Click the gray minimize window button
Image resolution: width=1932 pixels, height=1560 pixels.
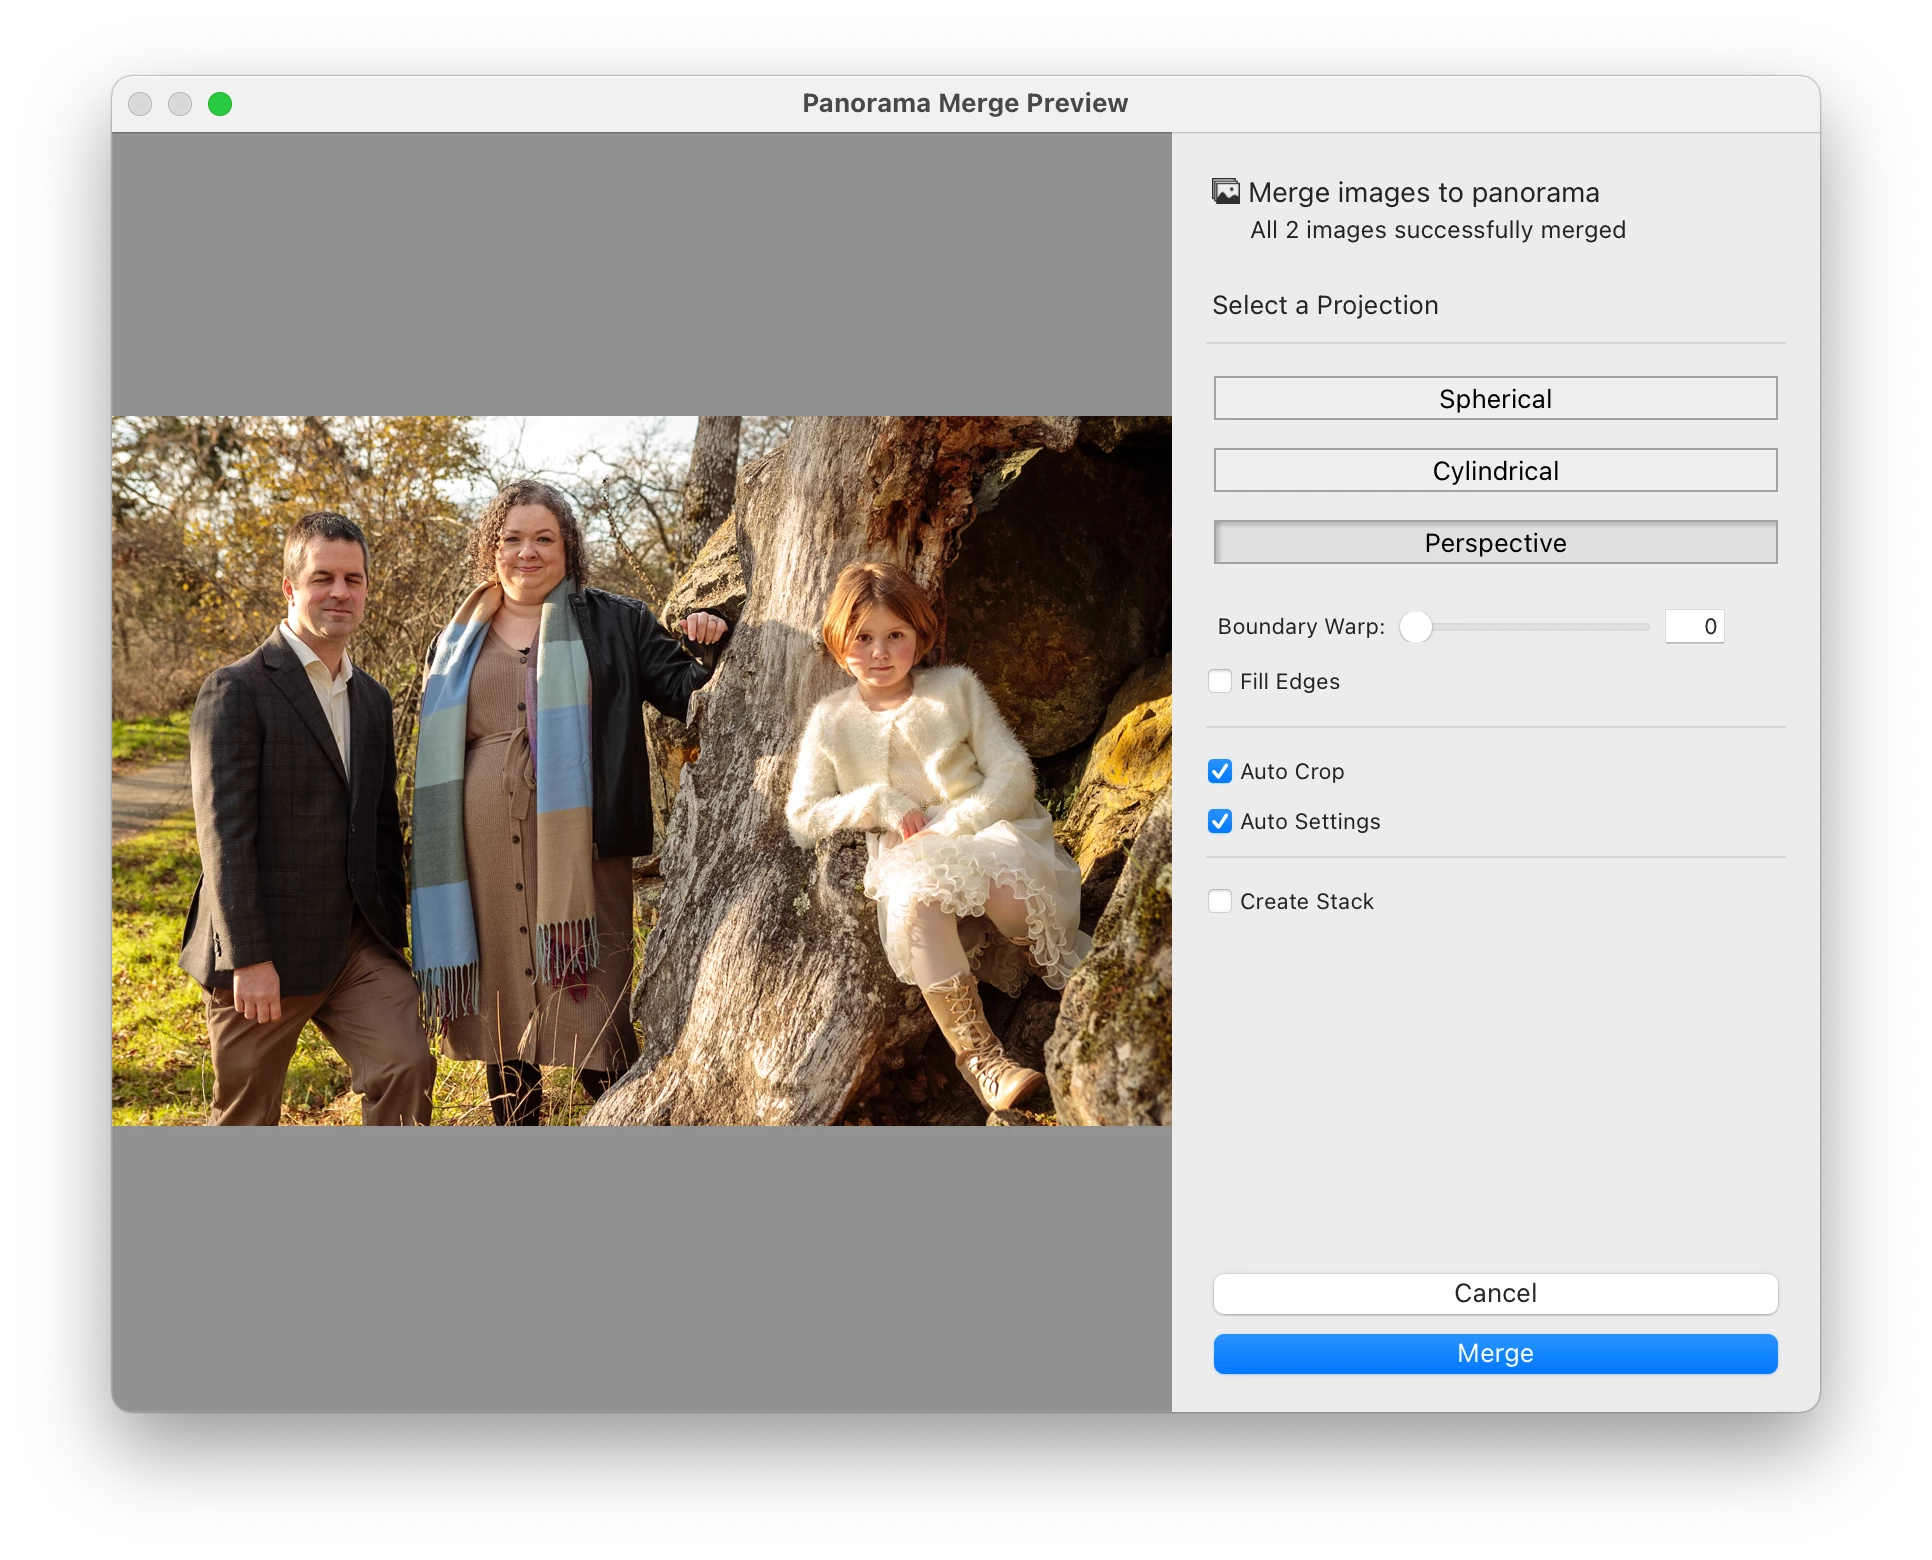(x=180, y=104)
